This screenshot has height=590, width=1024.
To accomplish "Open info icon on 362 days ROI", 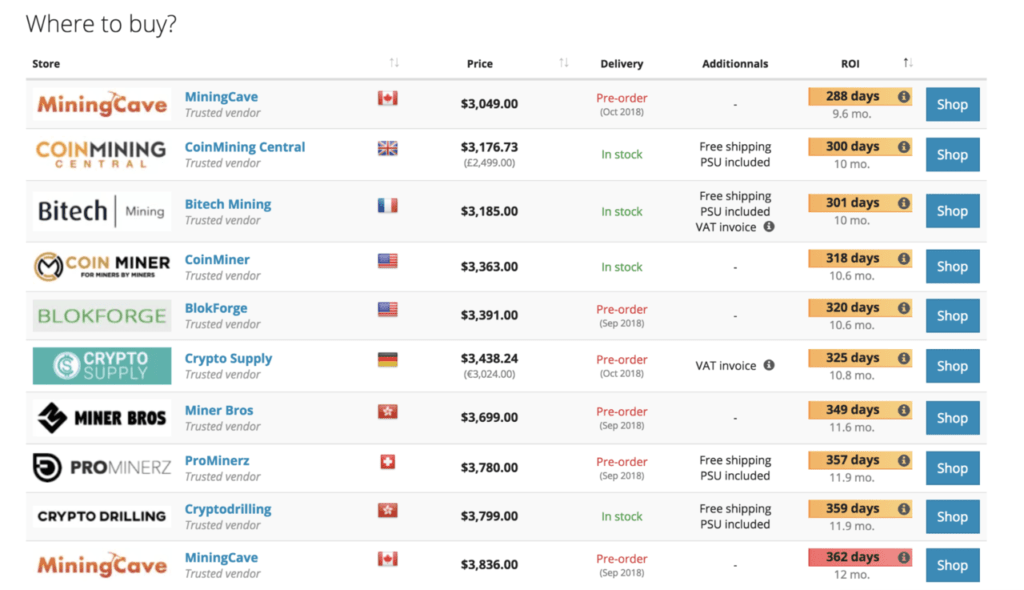I will (x=903, y=557).
